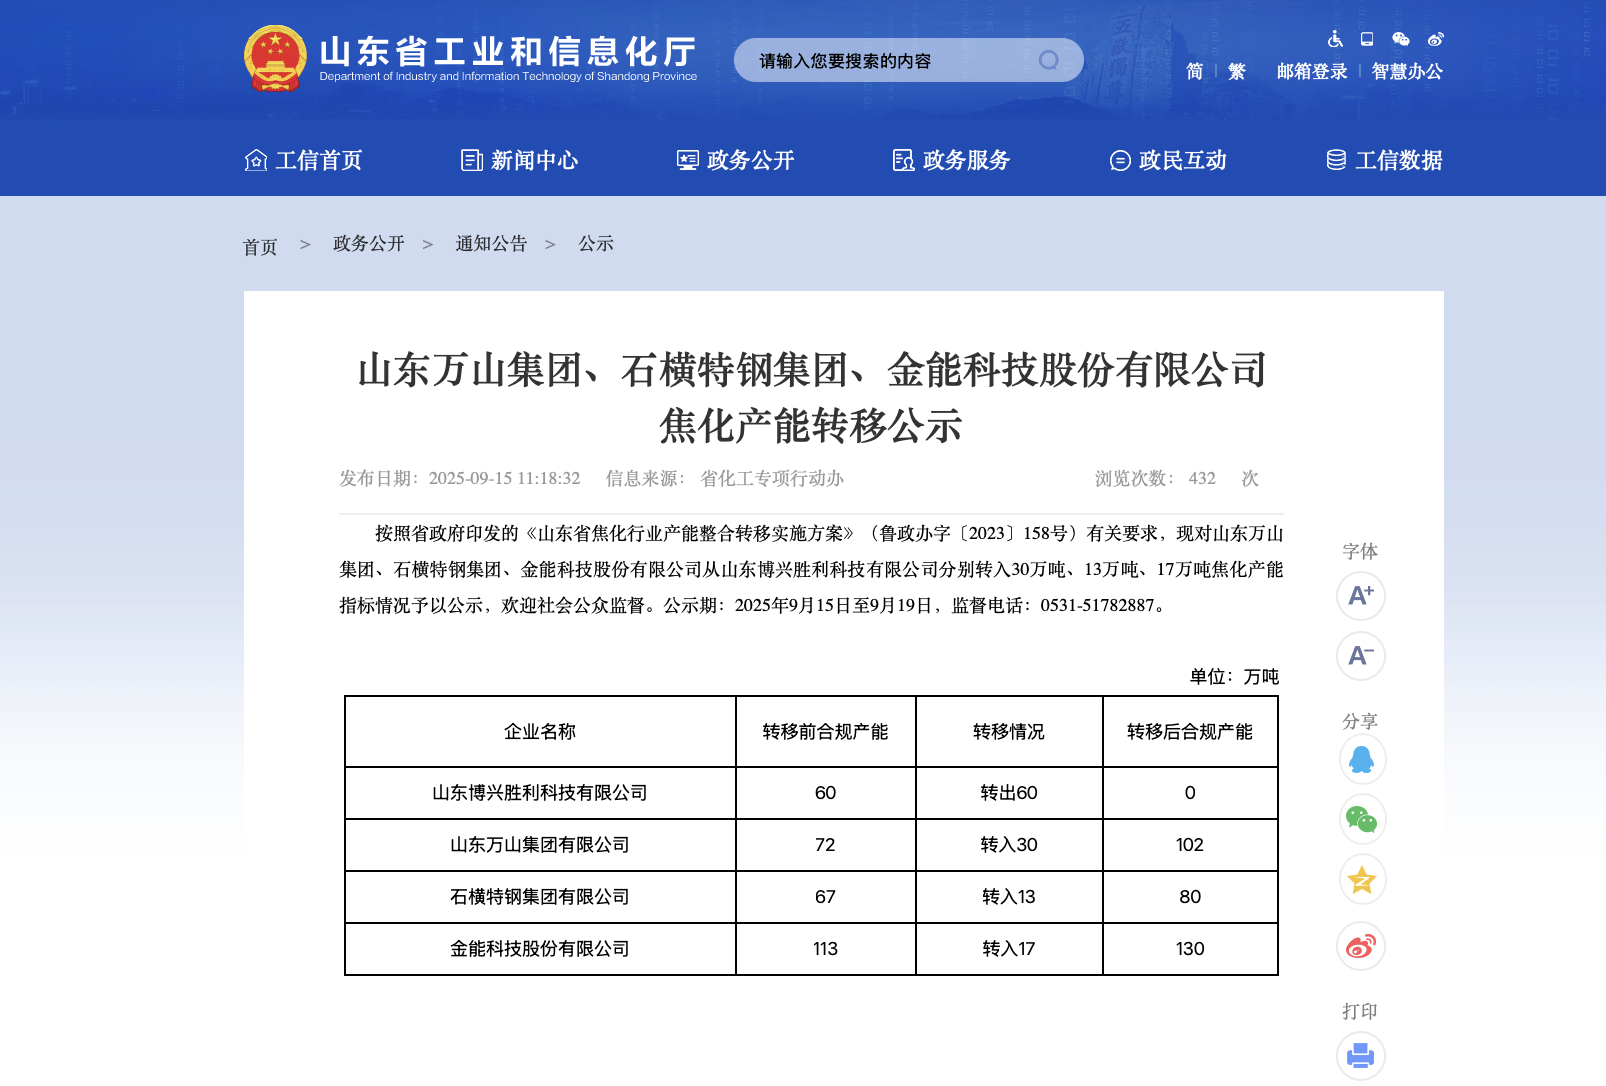Click source 省化工专项行动办
Screen dimensions: 1606x1086
pyautogui.click(x=772, y=478)
